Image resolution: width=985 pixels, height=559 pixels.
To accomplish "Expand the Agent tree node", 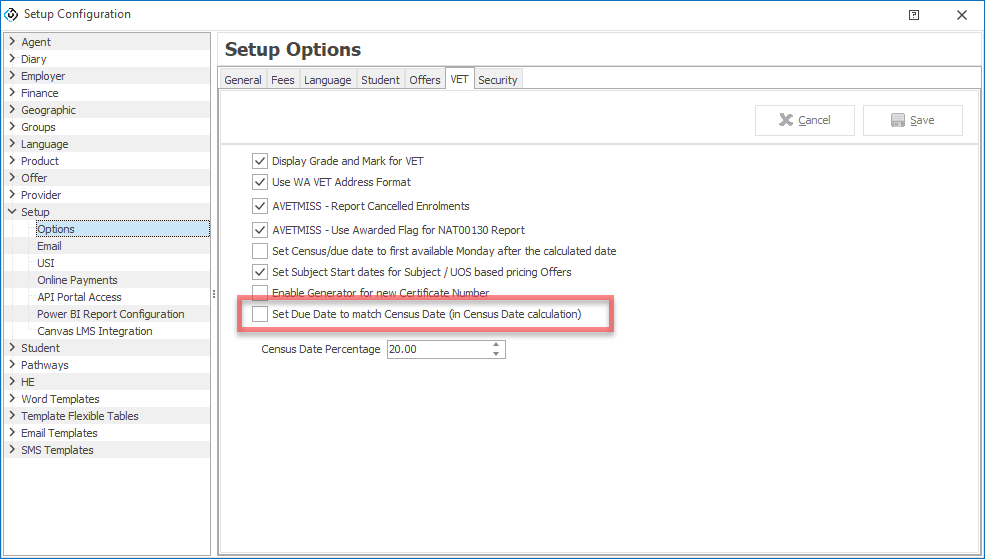I will click(12, 42).
